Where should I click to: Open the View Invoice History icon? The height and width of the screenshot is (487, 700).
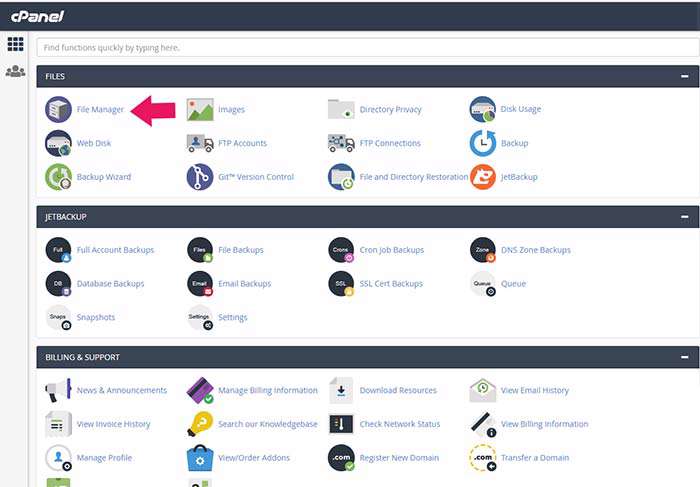pos(58,424)
